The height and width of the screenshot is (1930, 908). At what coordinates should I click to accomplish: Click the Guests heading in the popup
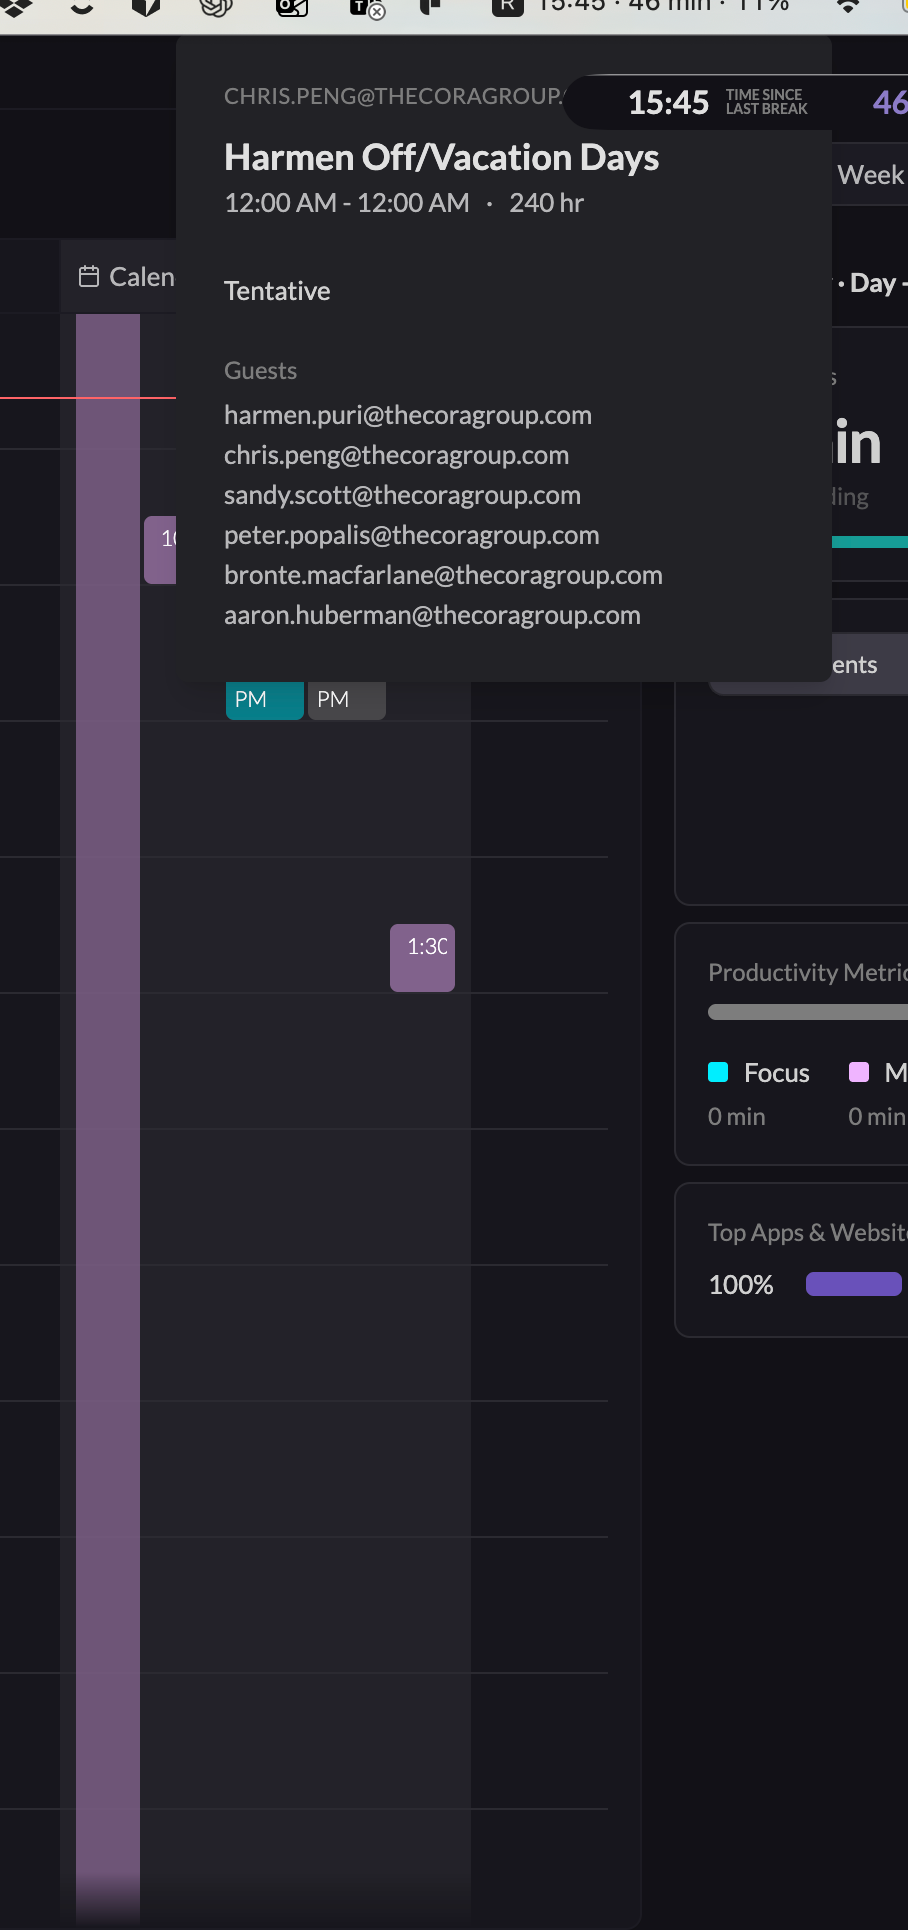click(x=260, y=371)
